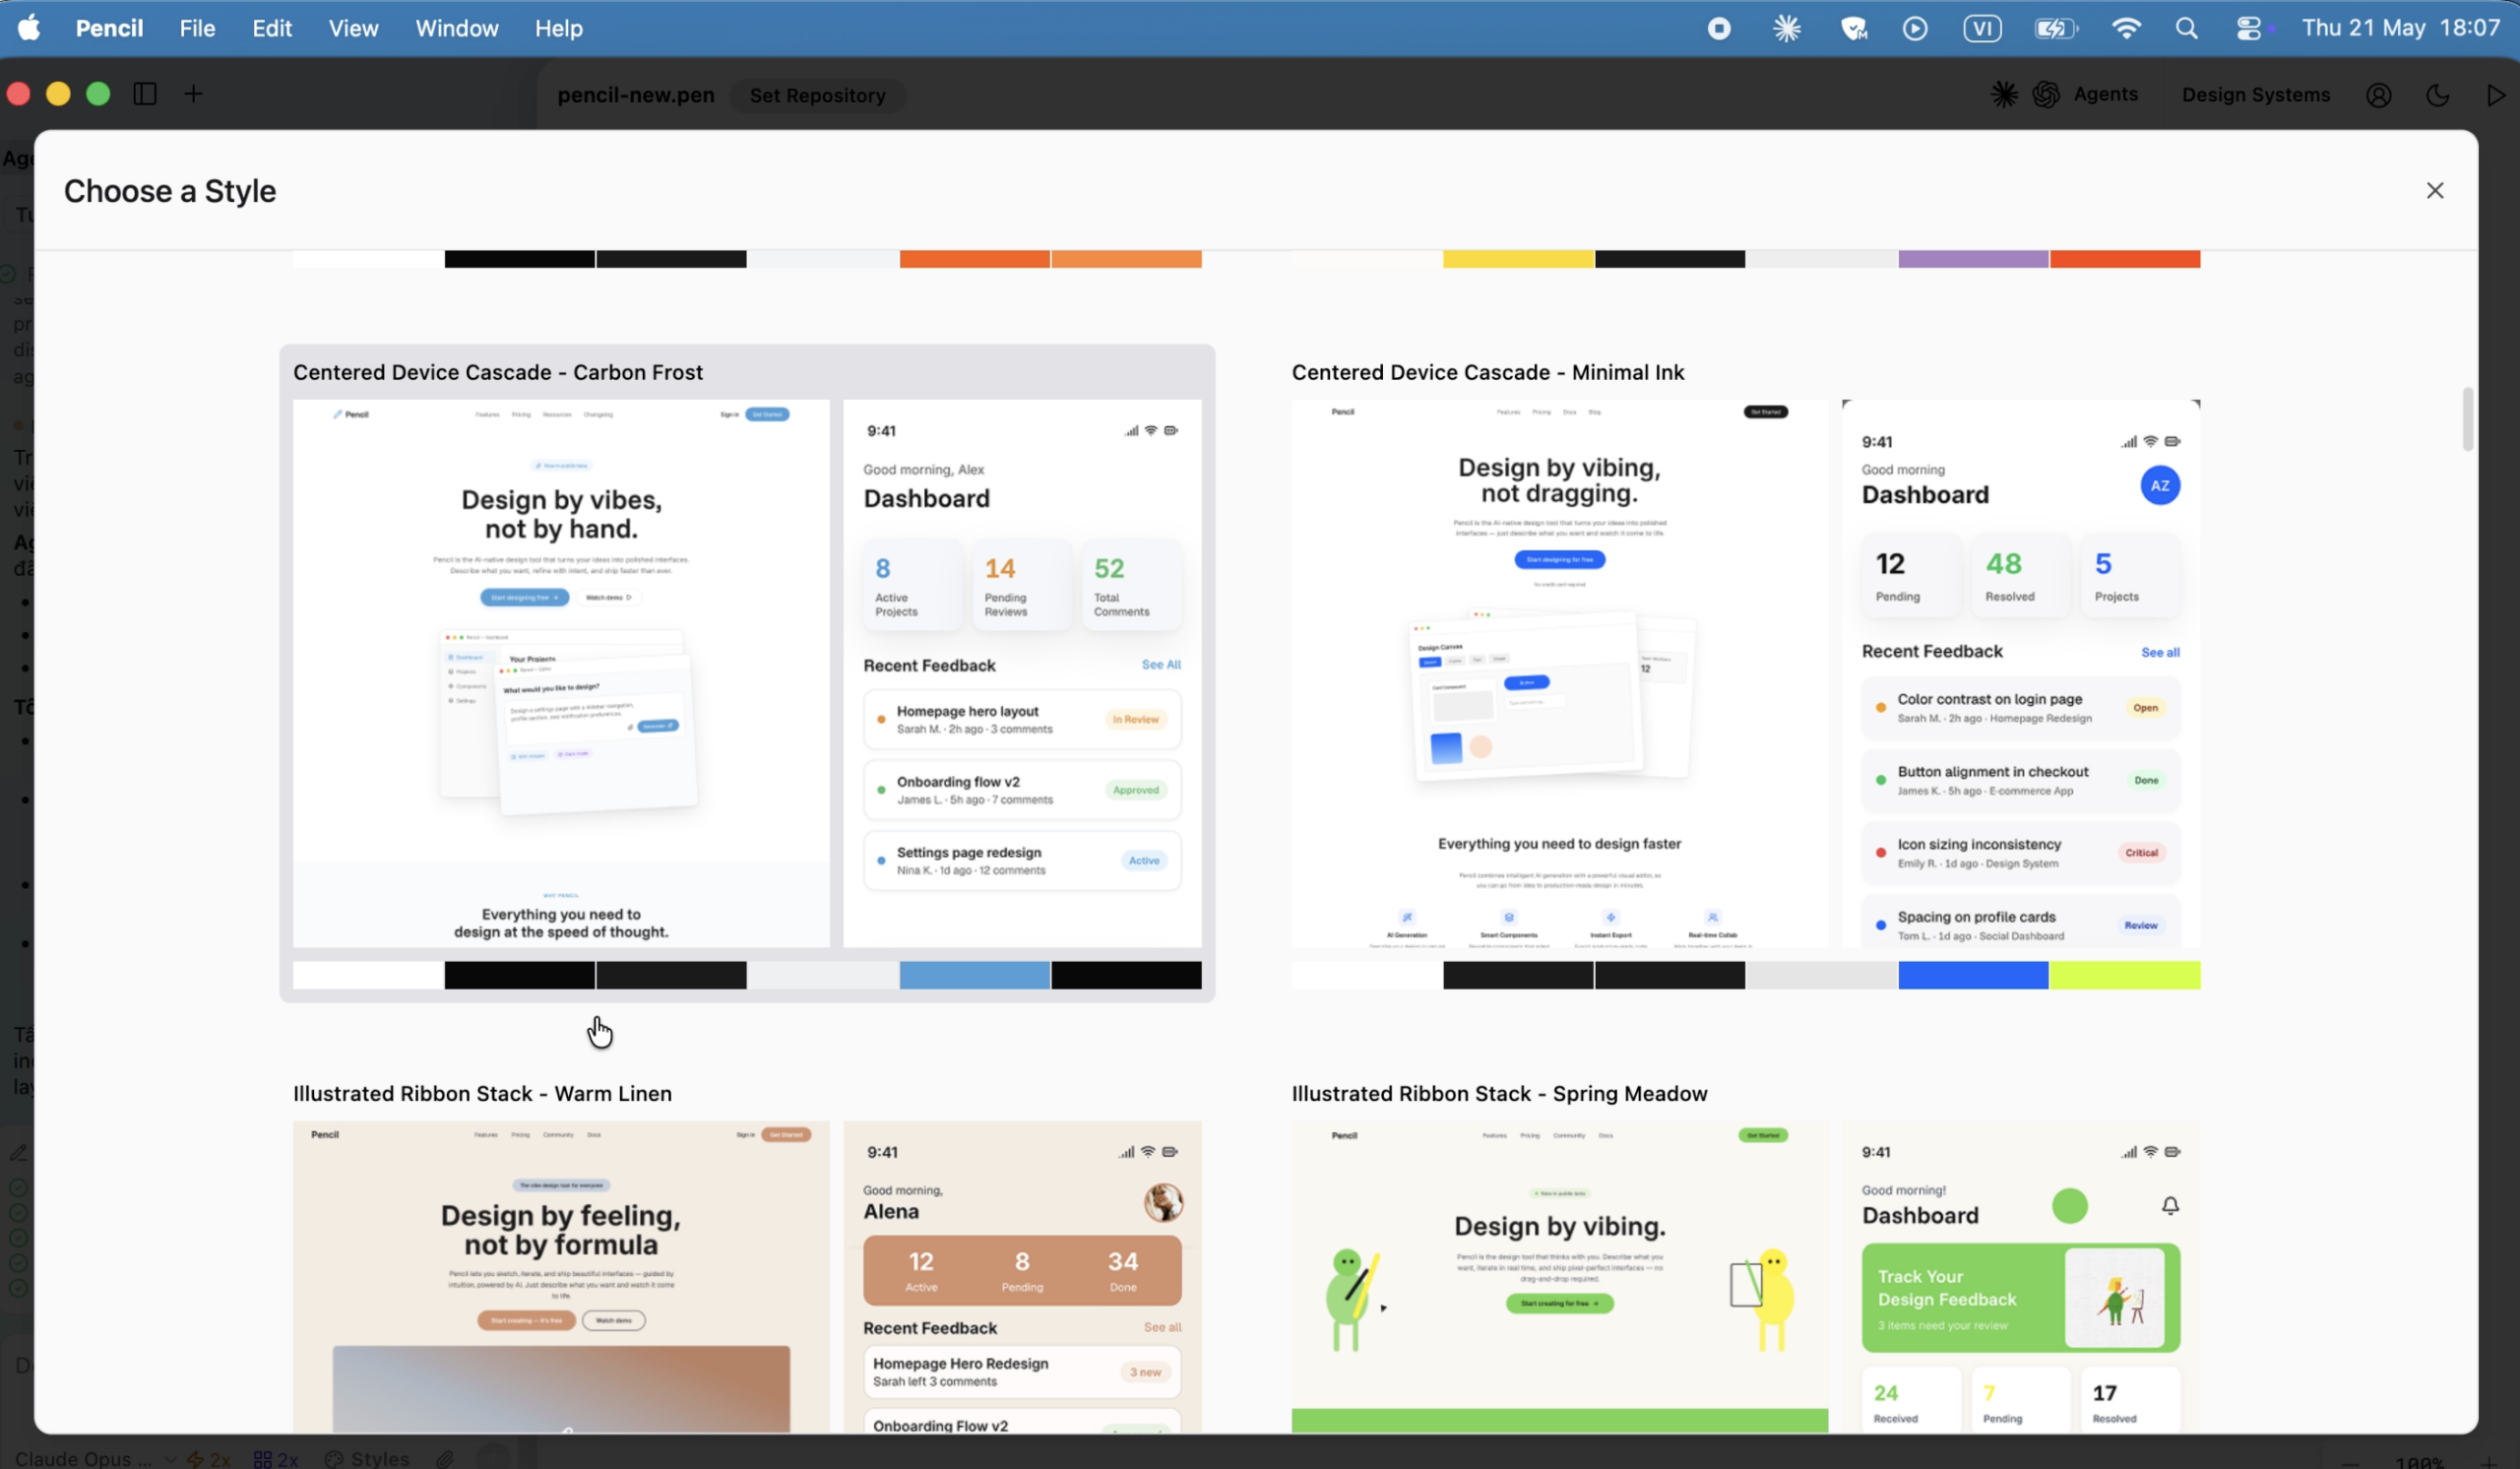Open the View menu
This screenshot has width=2520, height=1469.
[353, 28]
